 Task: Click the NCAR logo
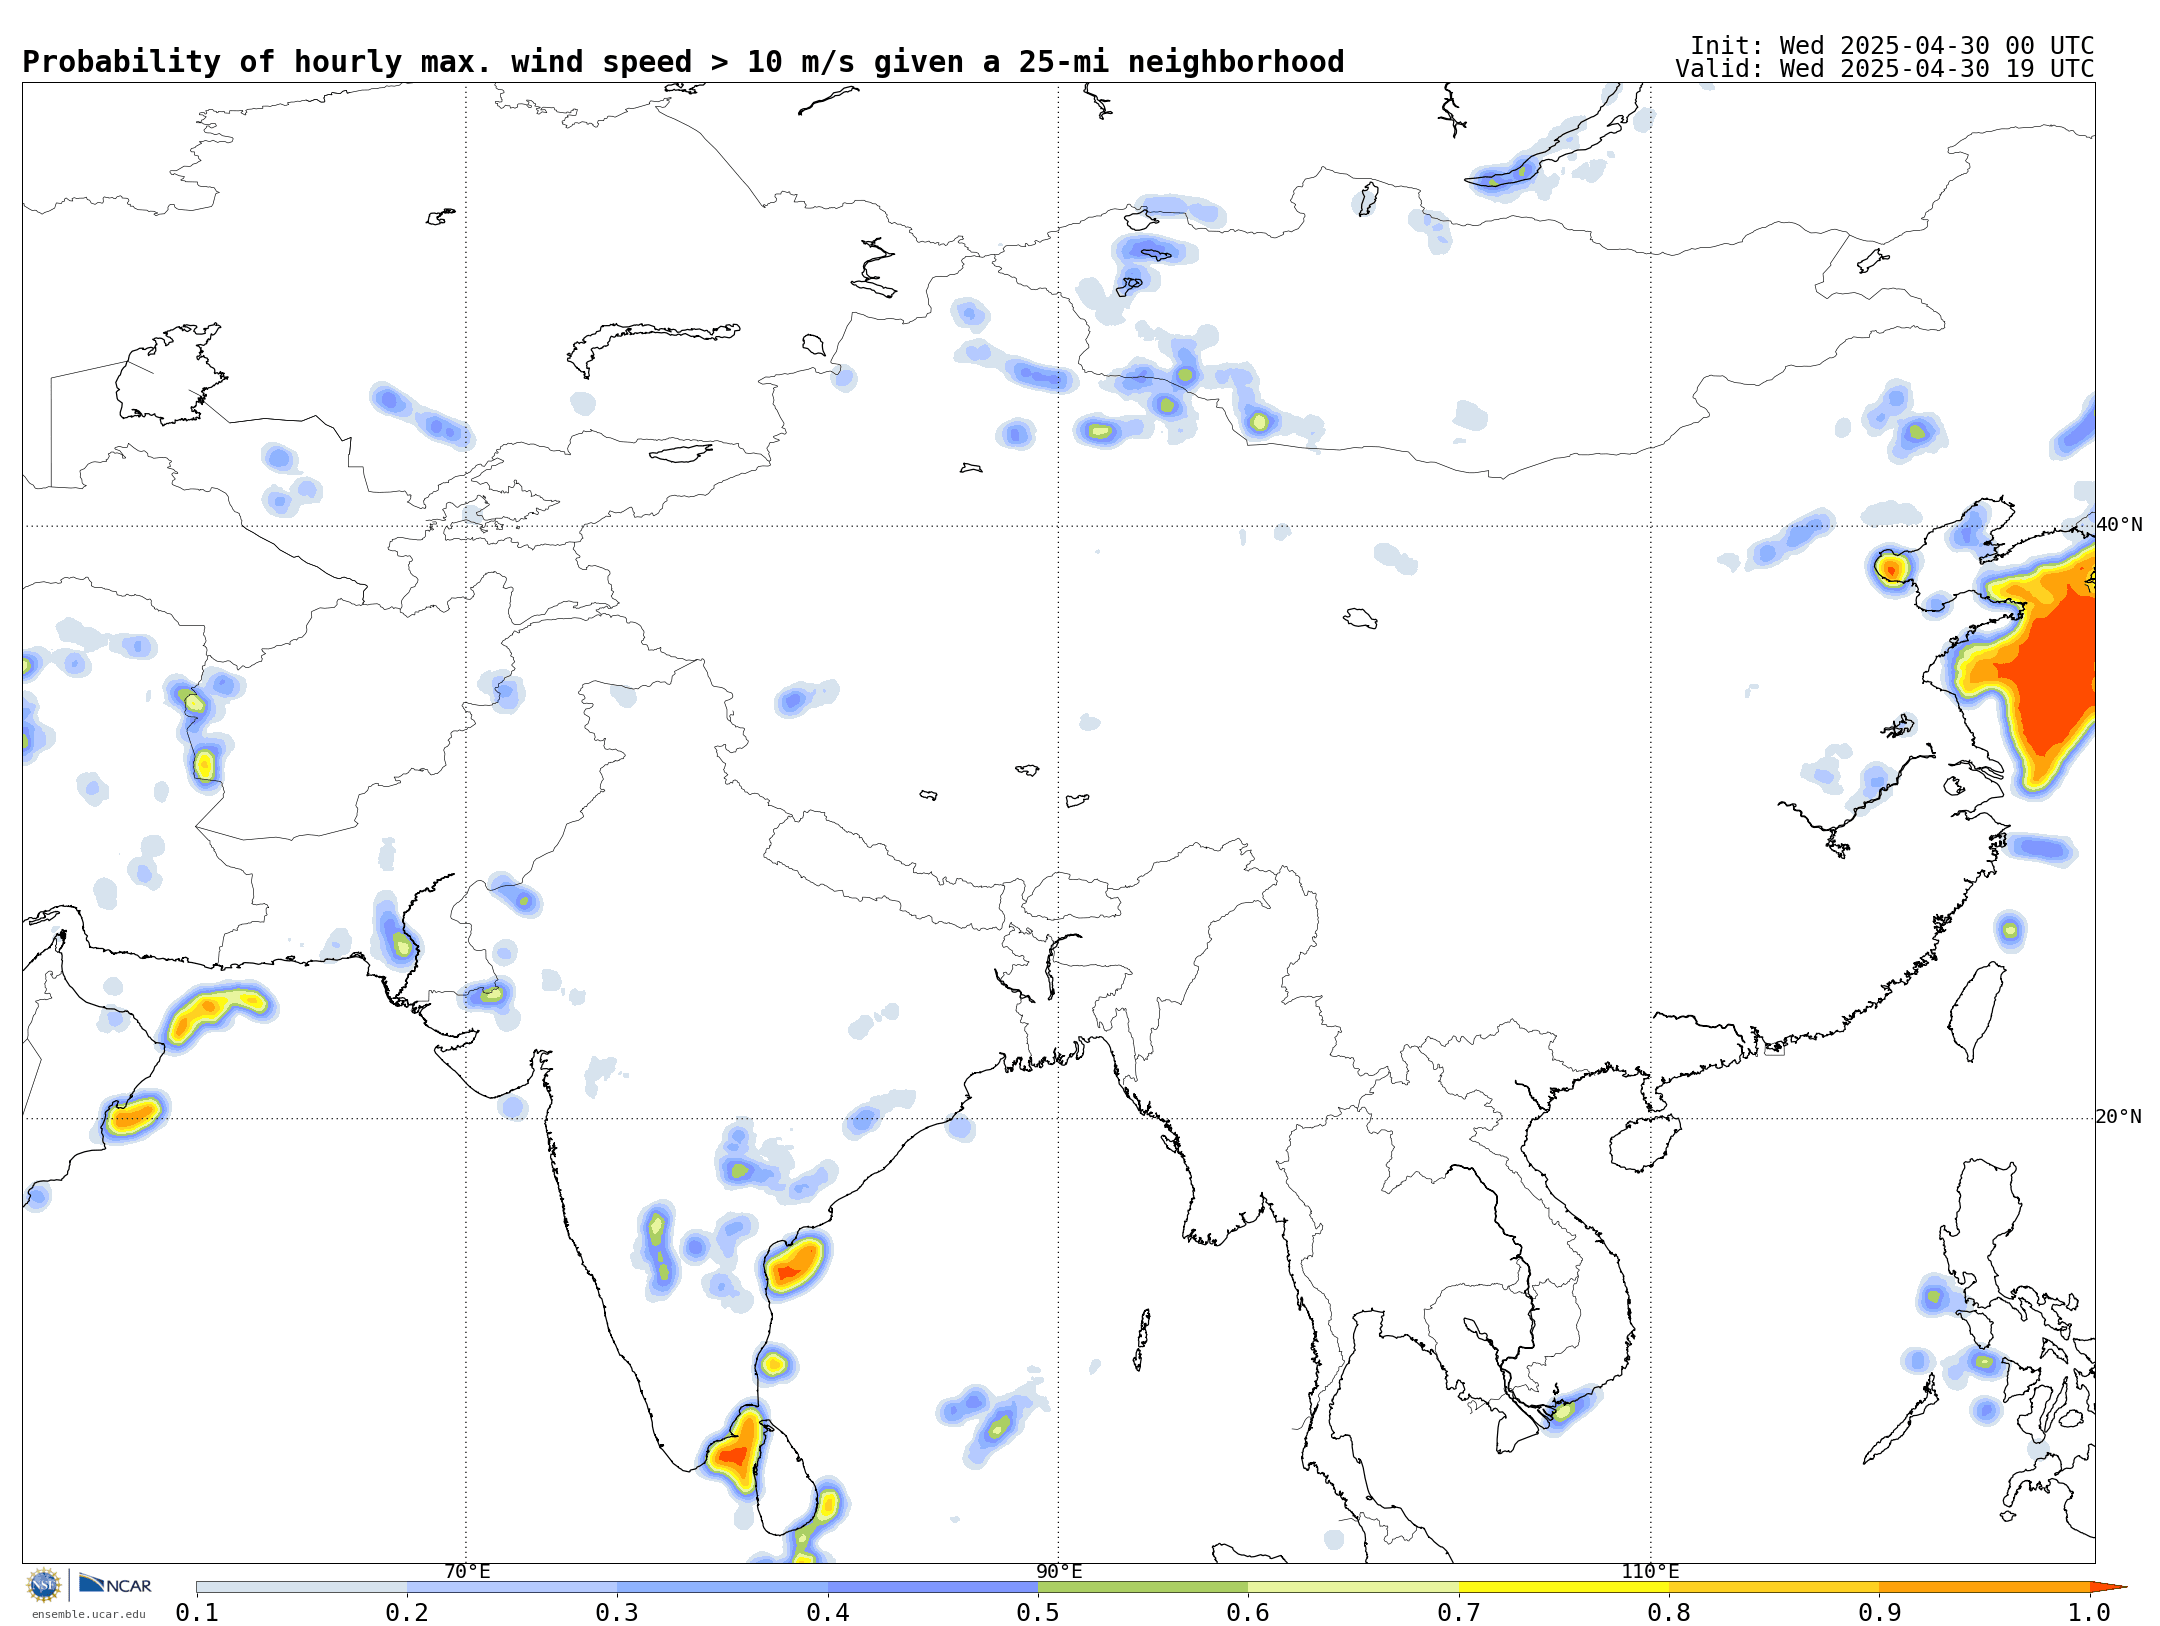click(x=115, y=1584)
